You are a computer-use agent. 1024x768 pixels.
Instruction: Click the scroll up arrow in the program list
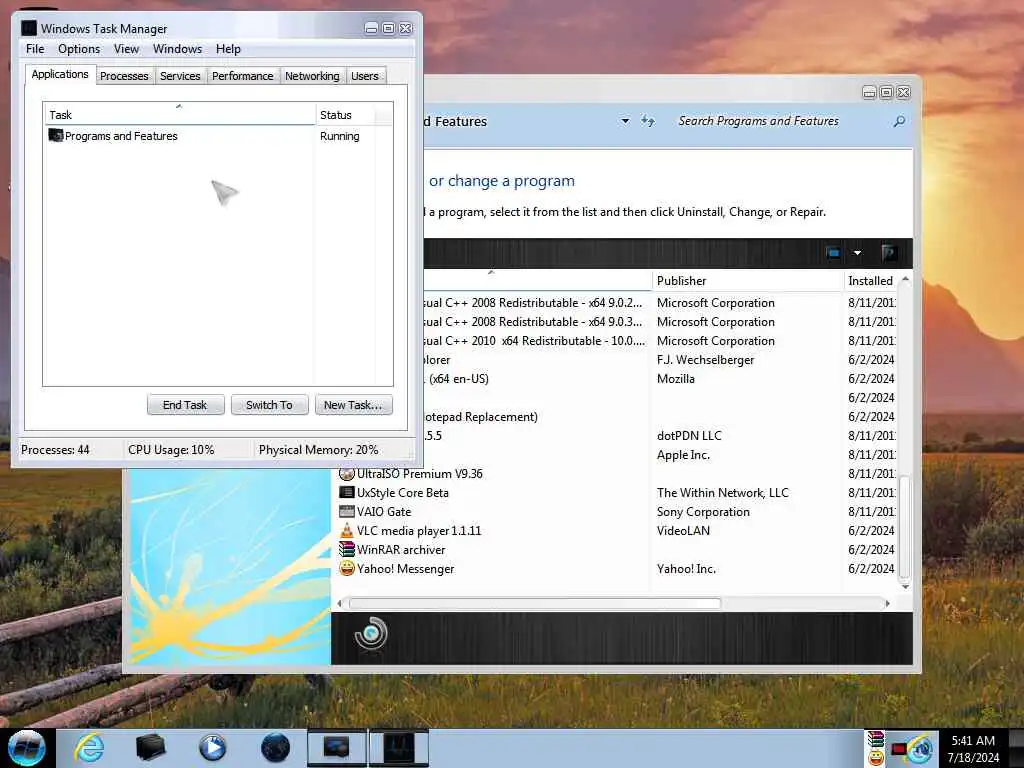[x=905, y=280]
